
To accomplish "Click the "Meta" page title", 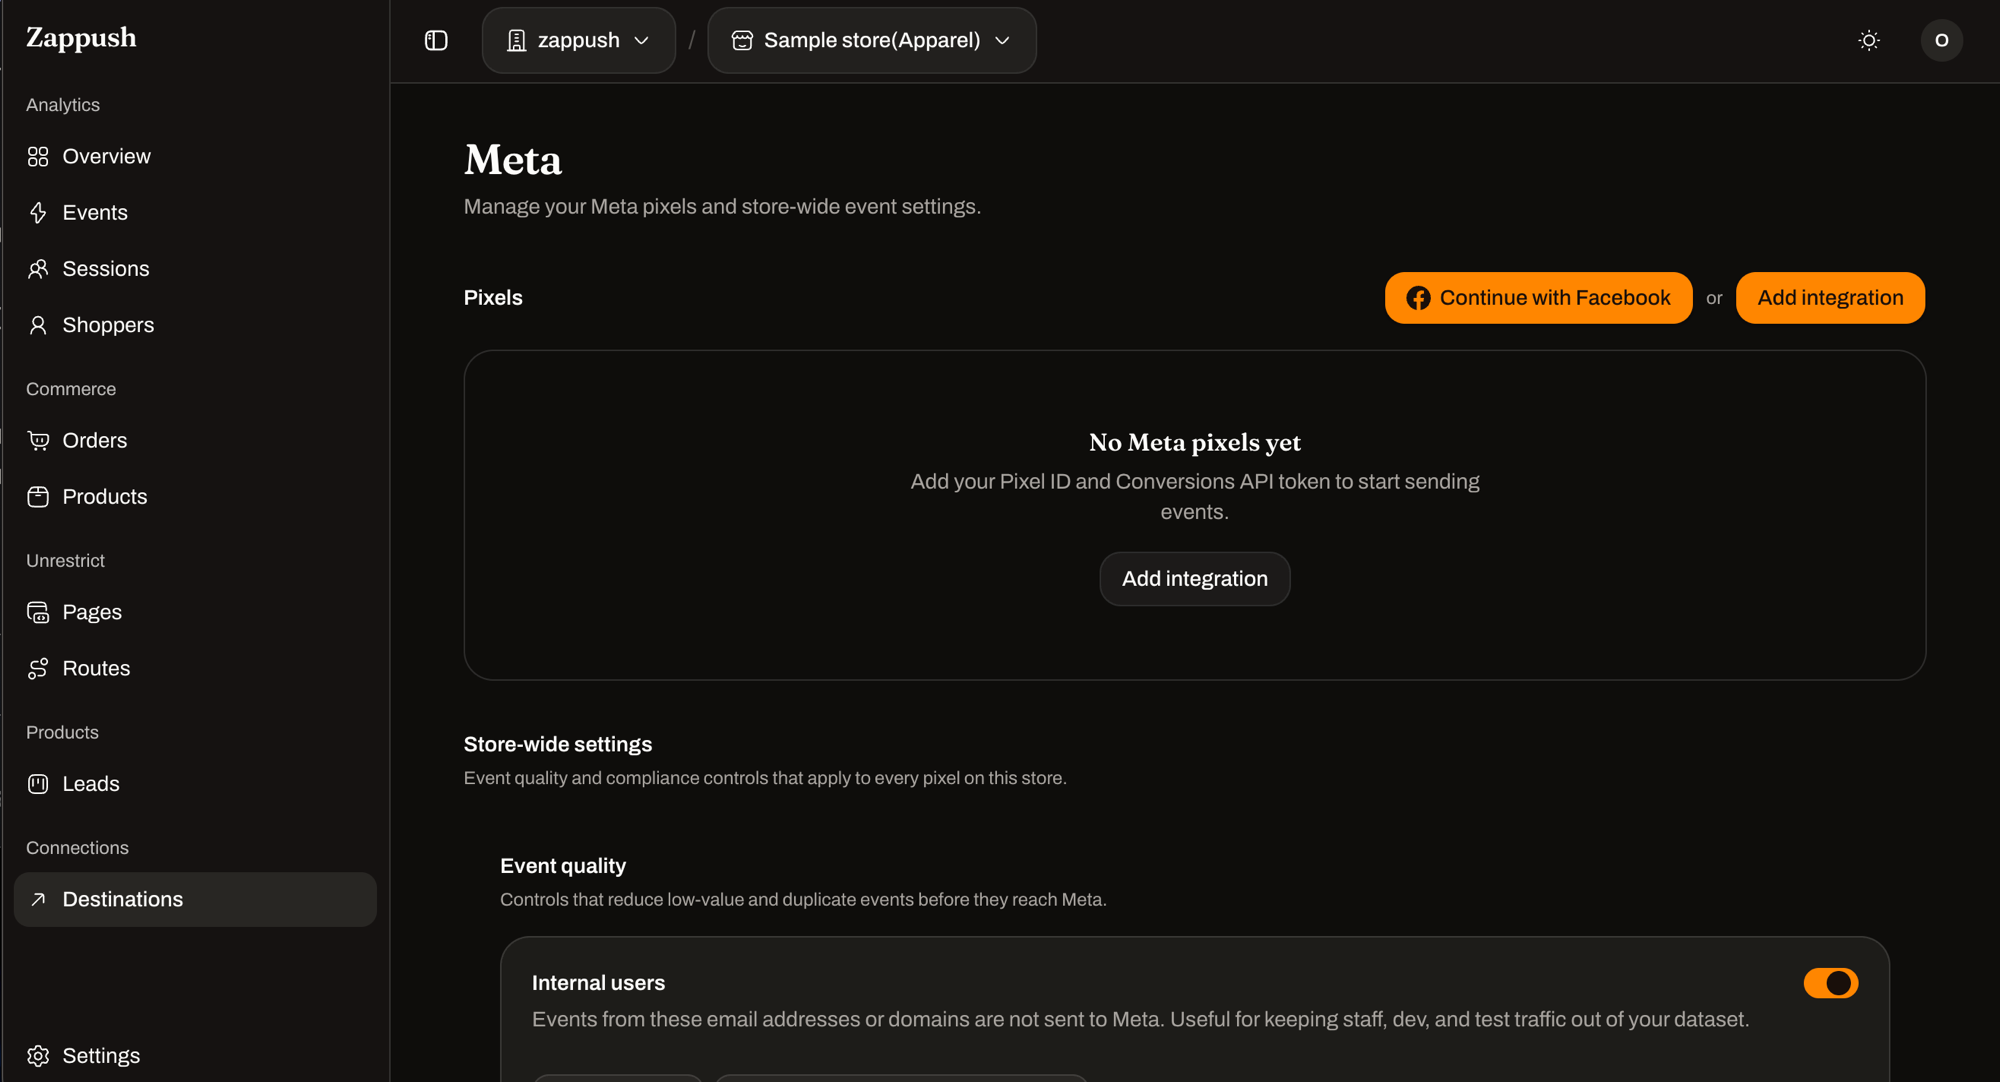I will 513,160.
